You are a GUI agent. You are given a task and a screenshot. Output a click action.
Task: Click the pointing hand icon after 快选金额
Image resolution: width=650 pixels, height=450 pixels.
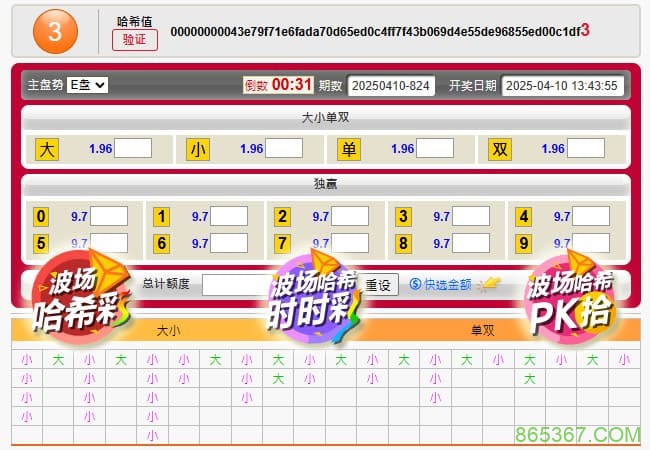[x=490, y=284]
